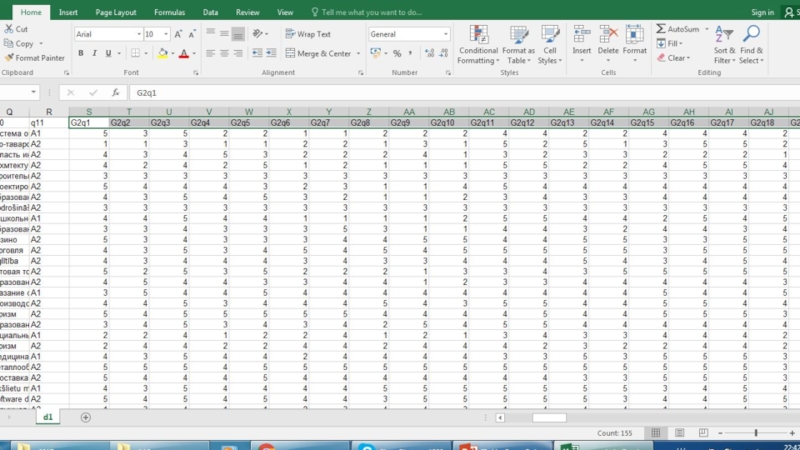This screenshot has width=800, height=450.
Task: Click the Format Painter brush icon
Action: click(8, 58)
